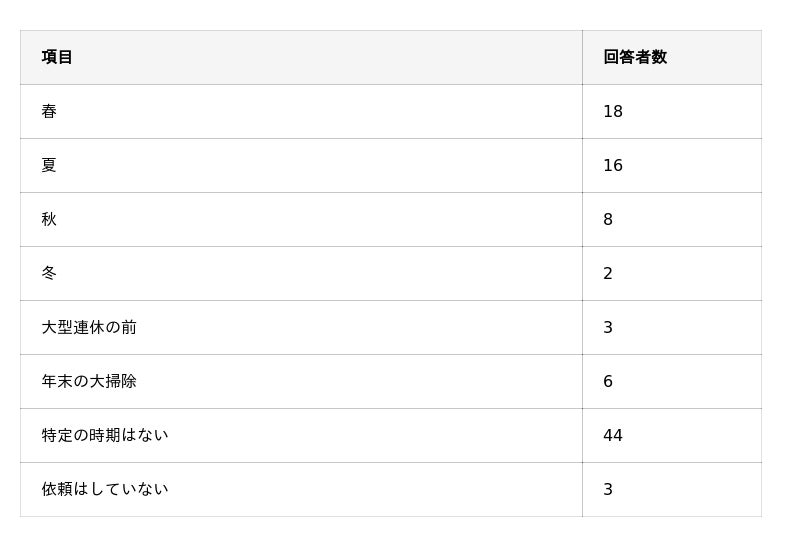
Task: Select the 年末の大掃除 cell
Action: point(89,381)
